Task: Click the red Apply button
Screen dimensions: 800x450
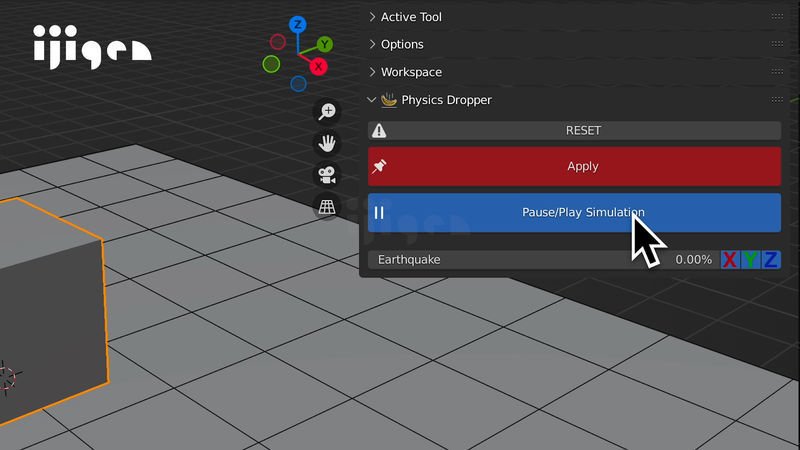Action: [574, 166]
